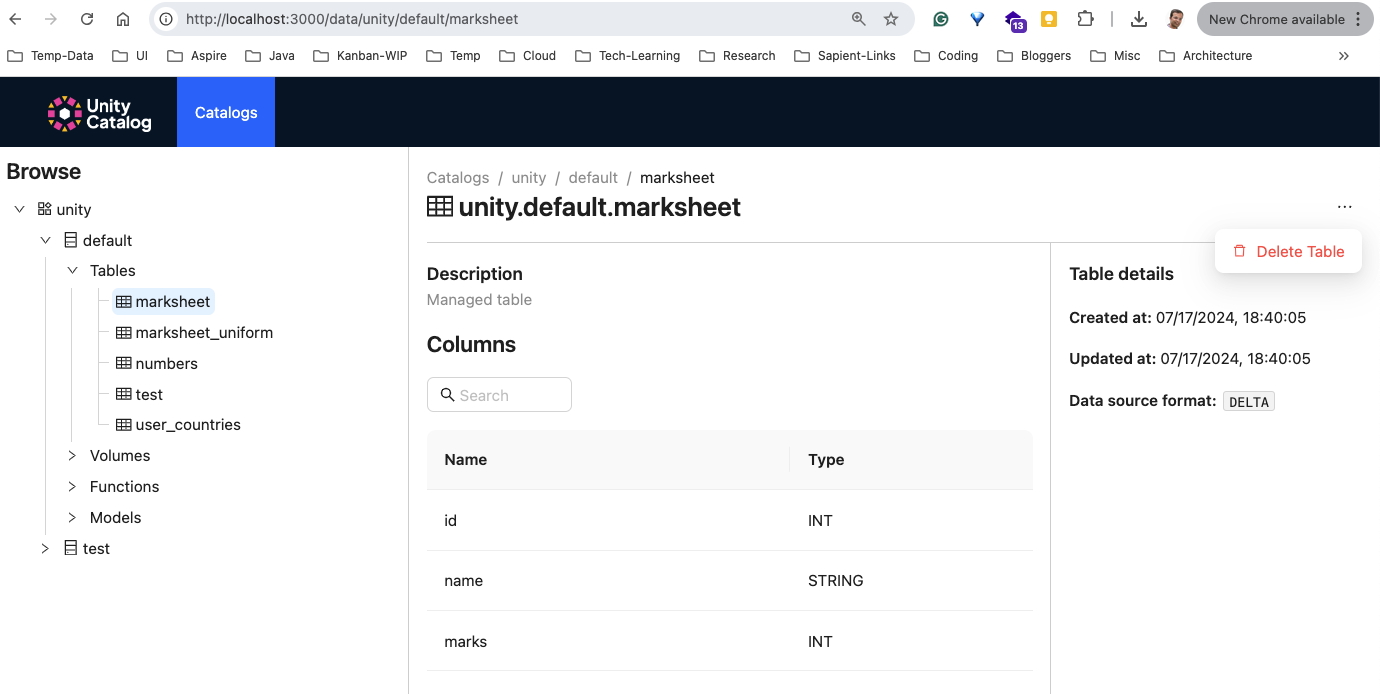Click unity in the breadcrumb
The width and height of the screenshot is (1380, 694).
(529, 177)
